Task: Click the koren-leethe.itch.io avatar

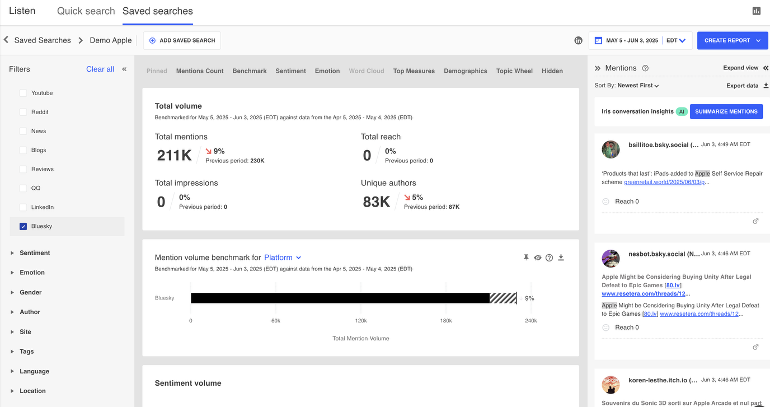Action: pyautogui.click(x=610, y=385)
